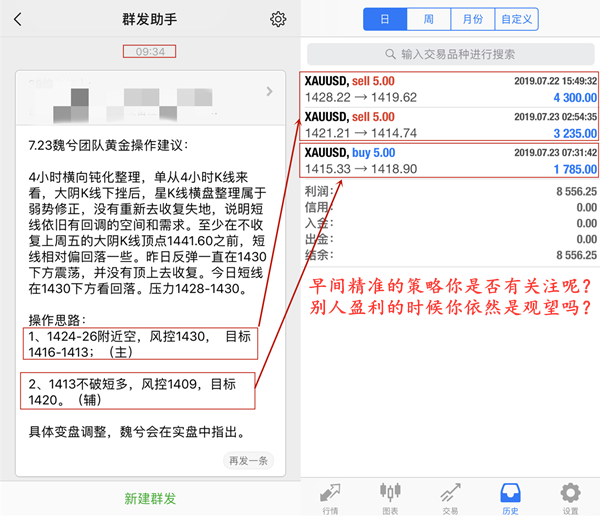Select the 日 period segment
This screenshot has width=600, height=516.
pyautogui.click(x=385, y=19)
